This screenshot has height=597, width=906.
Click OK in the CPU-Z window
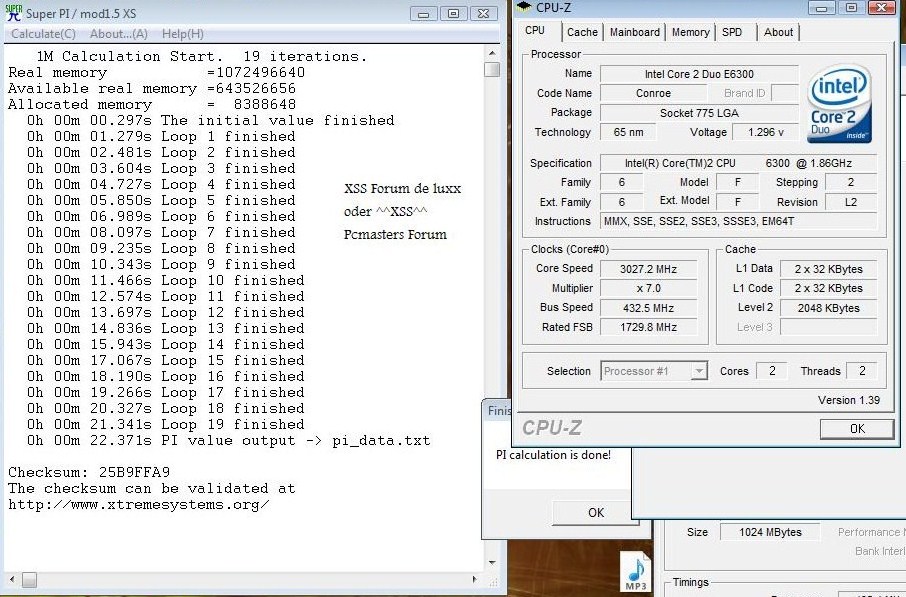(x=857, y=428)
